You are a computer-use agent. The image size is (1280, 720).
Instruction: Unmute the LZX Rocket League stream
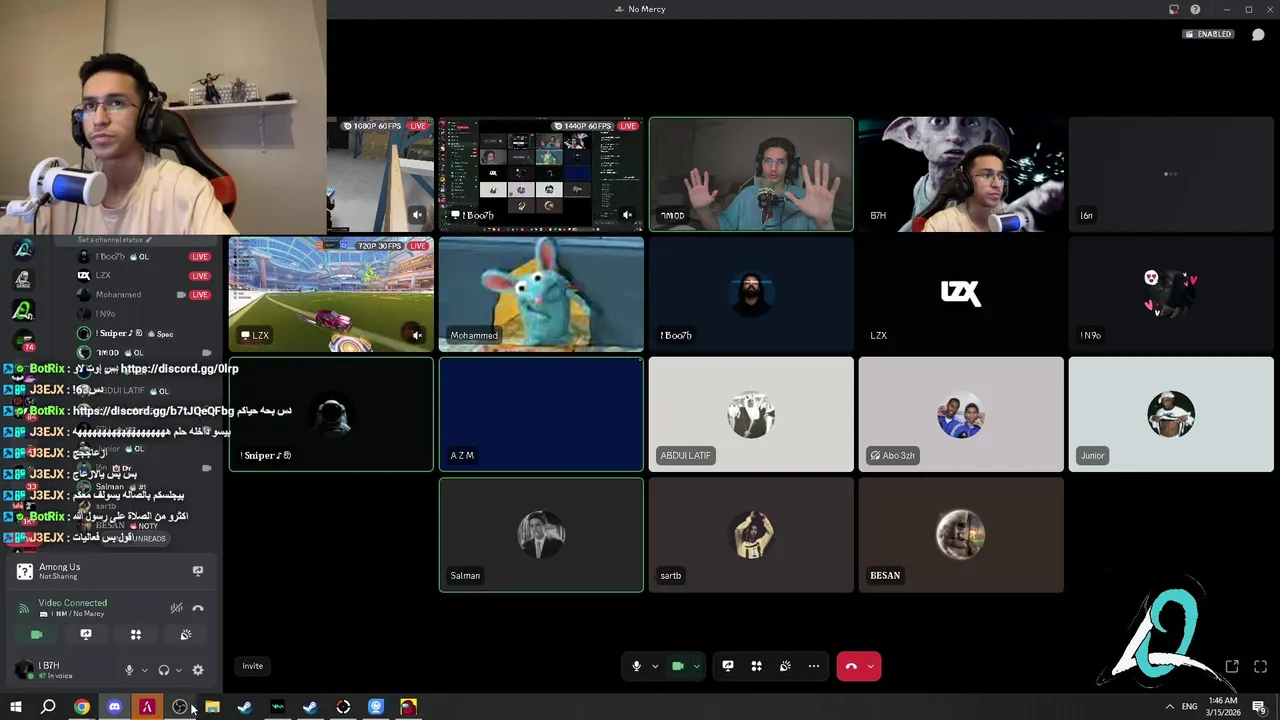point(416,335)
